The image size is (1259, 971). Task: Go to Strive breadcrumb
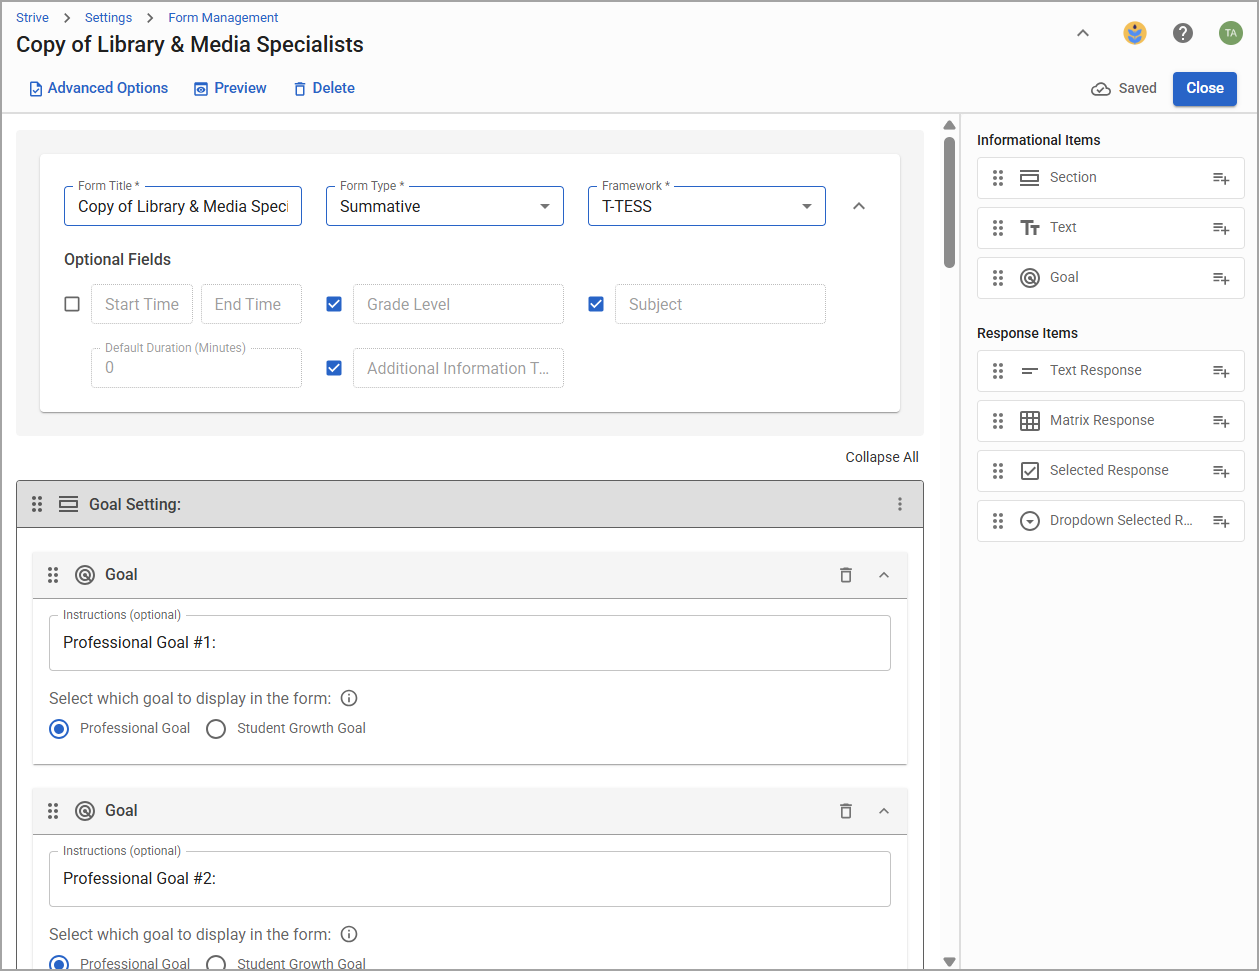coord(32,18)
